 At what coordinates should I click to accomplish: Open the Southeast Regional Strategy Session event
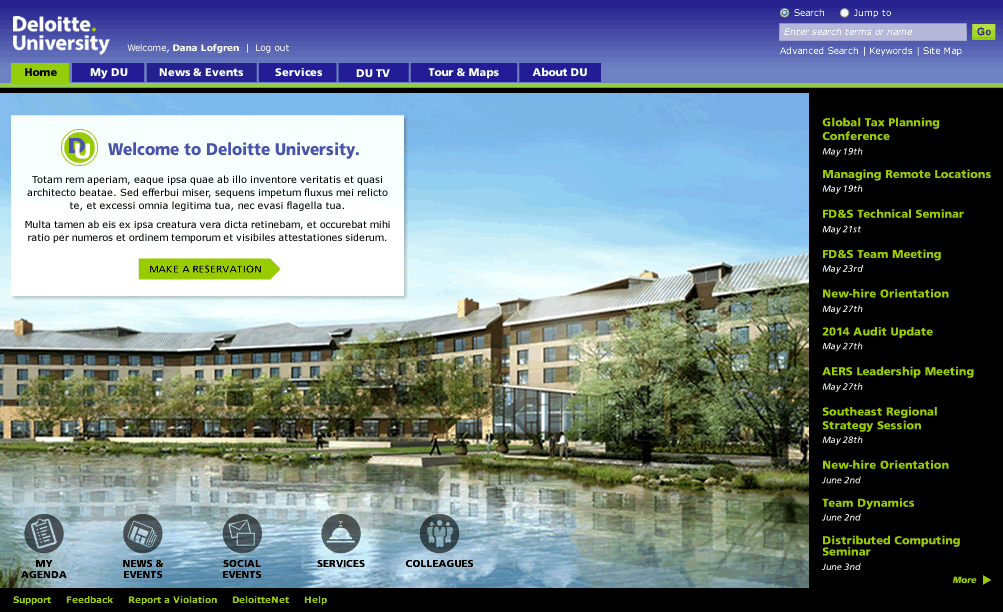pos(880,419)
